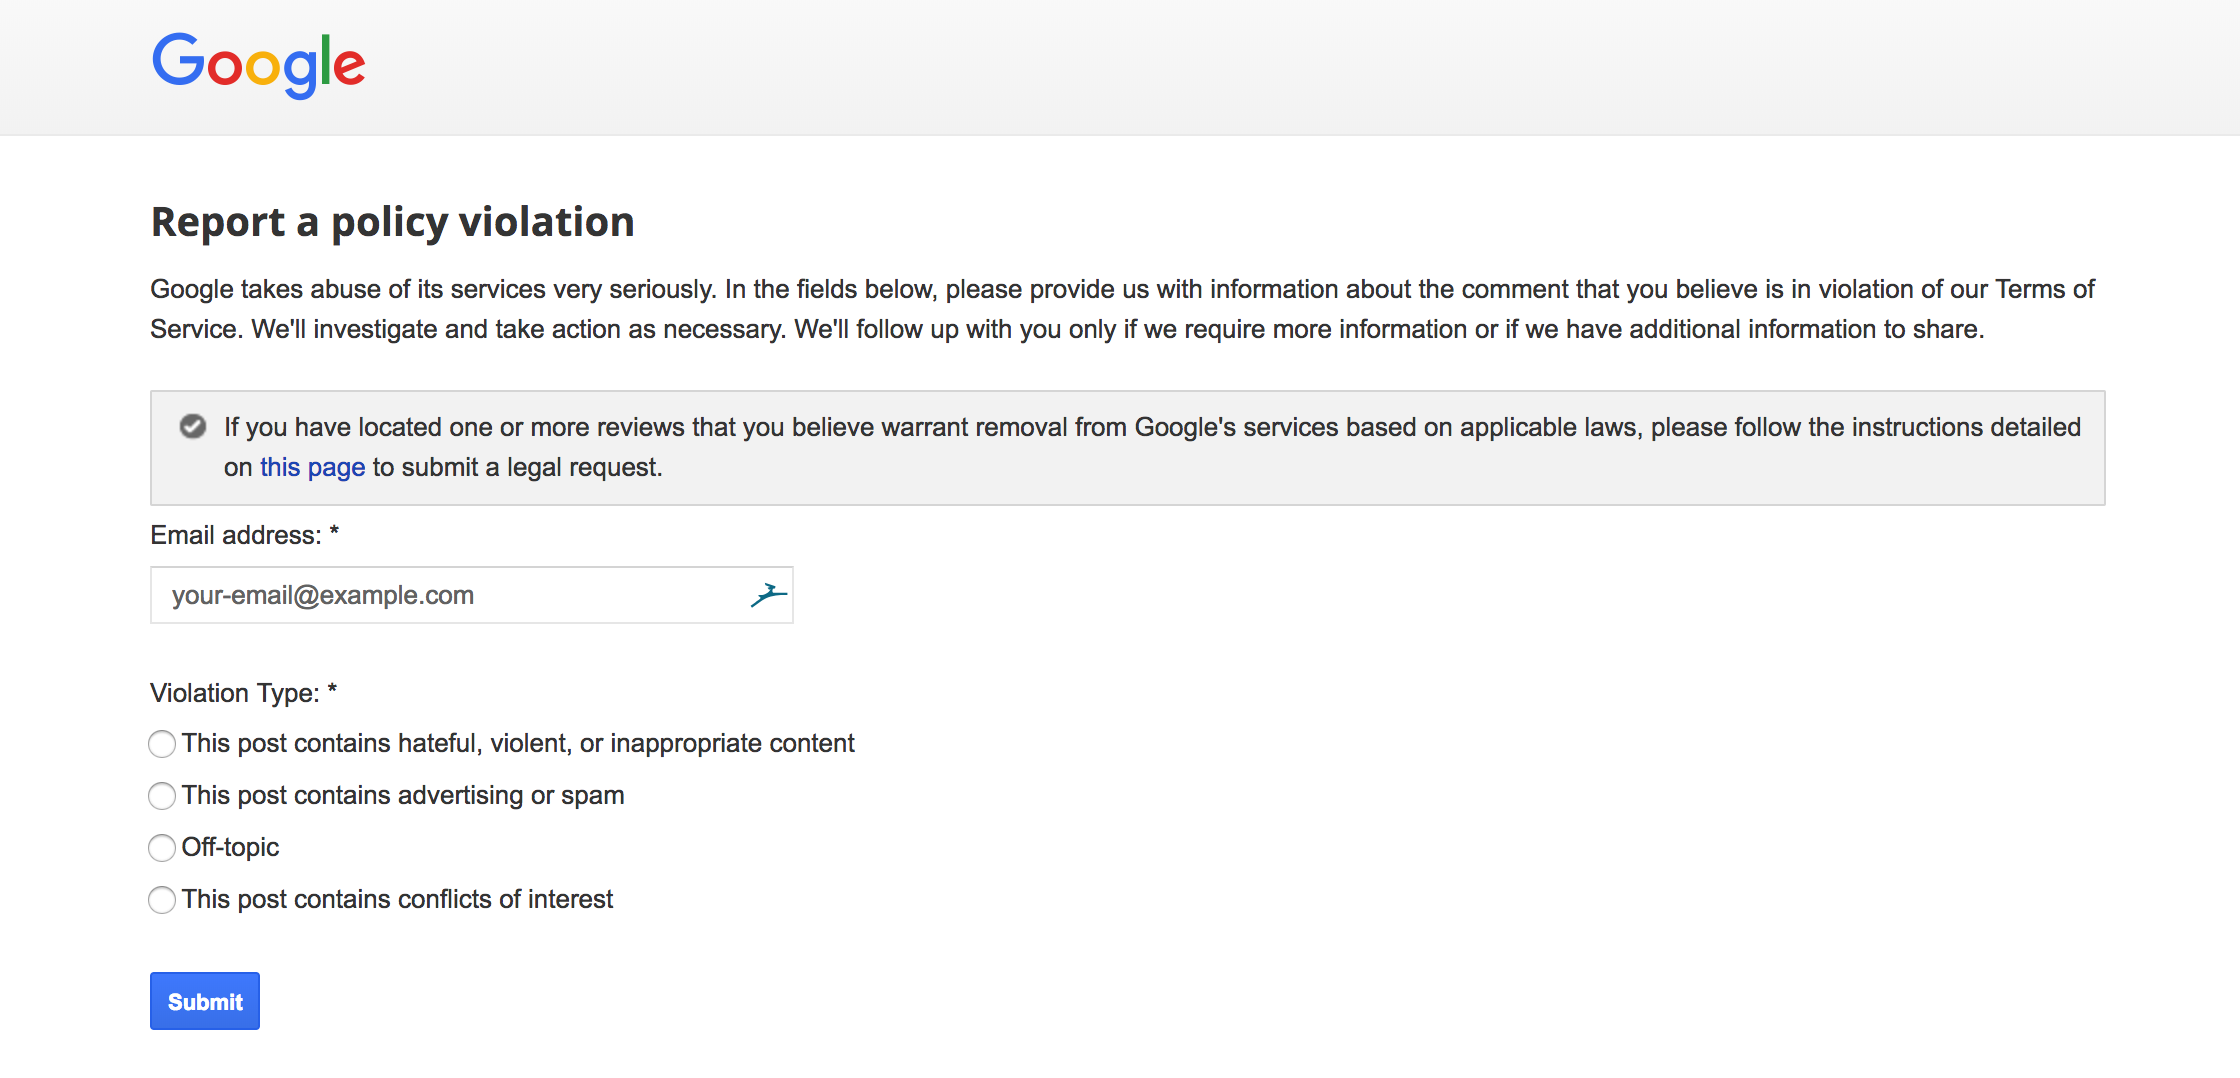Click intro paragraph starting 'Google takes abuse'
The image size is (2240, 1078).
(1122, 309)
